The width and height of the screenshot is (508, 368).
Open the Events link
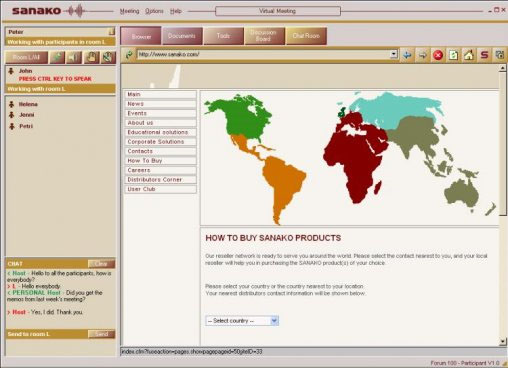coord(160,113)
